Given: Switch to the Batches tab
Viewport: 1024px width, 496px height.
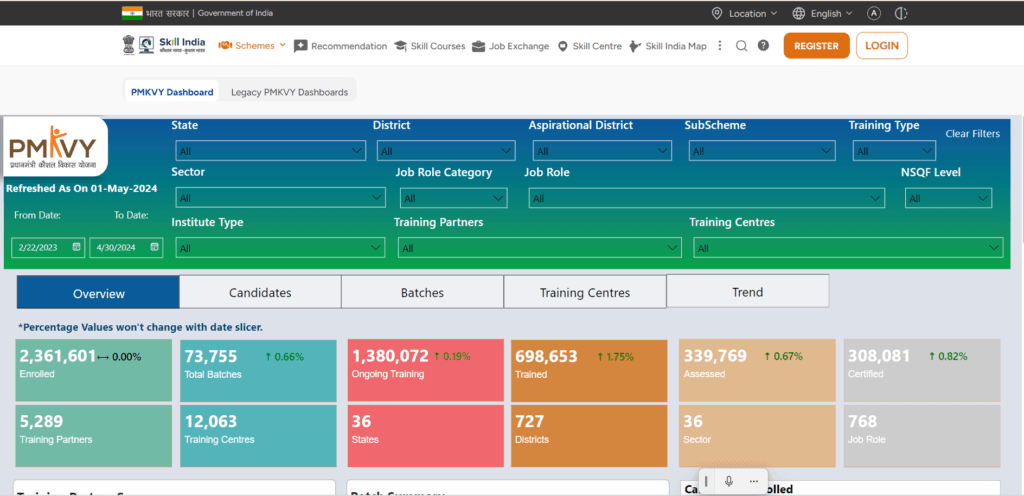Looking at the screenshot, I should pyautogui.click(x=422, y=292).
